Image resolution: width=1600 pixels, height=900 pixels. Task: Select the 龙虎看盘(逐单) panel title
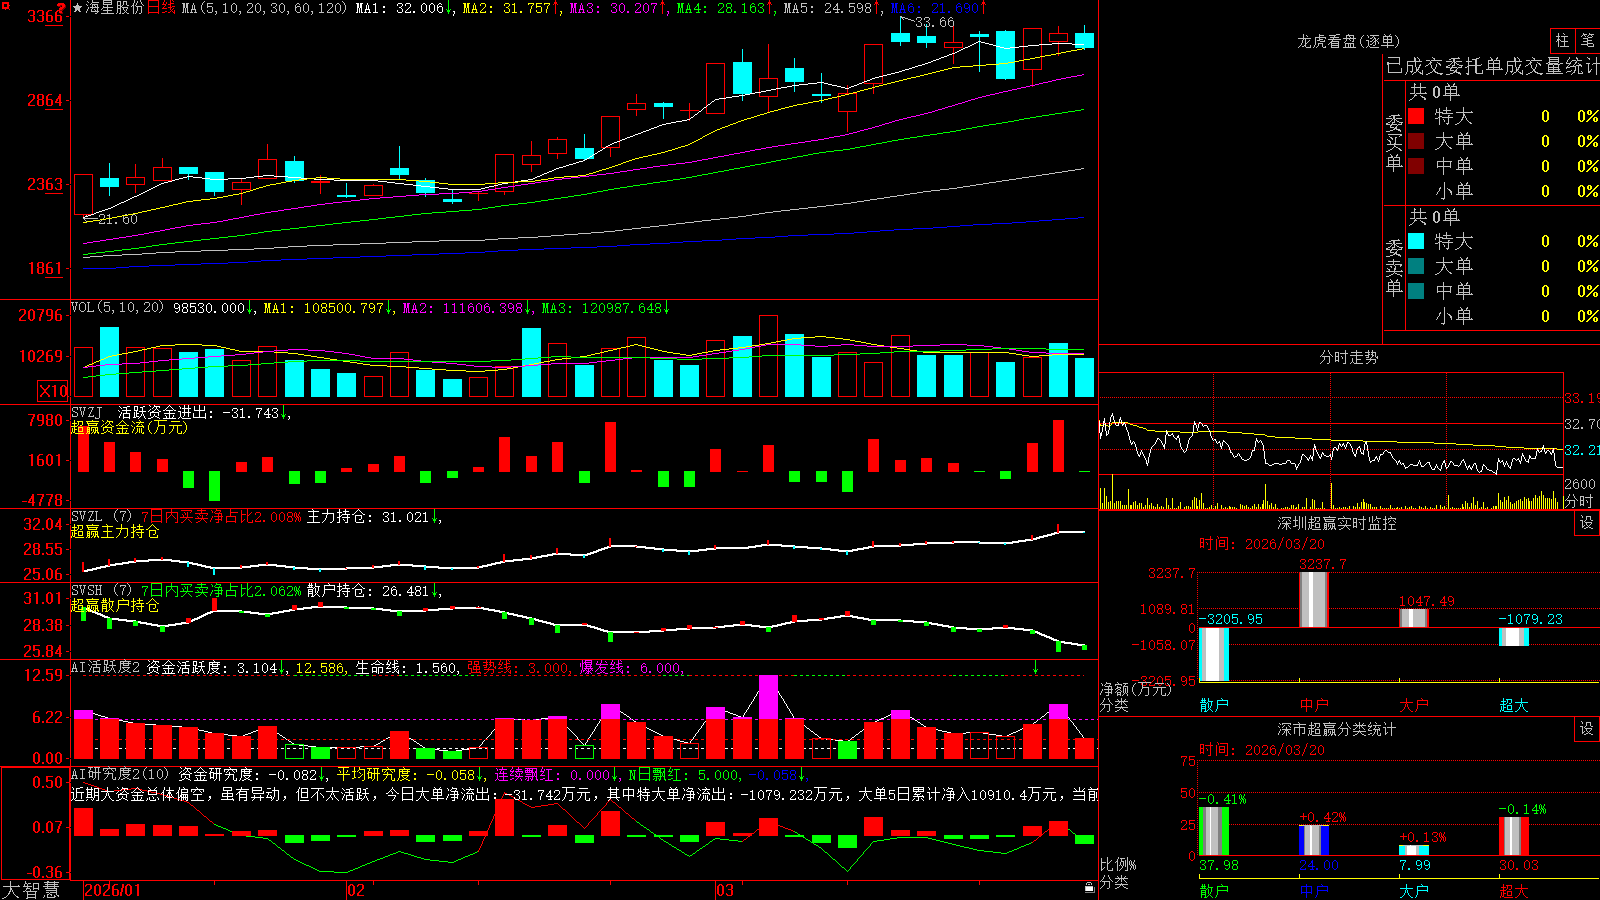click(x=1348, y=41)
